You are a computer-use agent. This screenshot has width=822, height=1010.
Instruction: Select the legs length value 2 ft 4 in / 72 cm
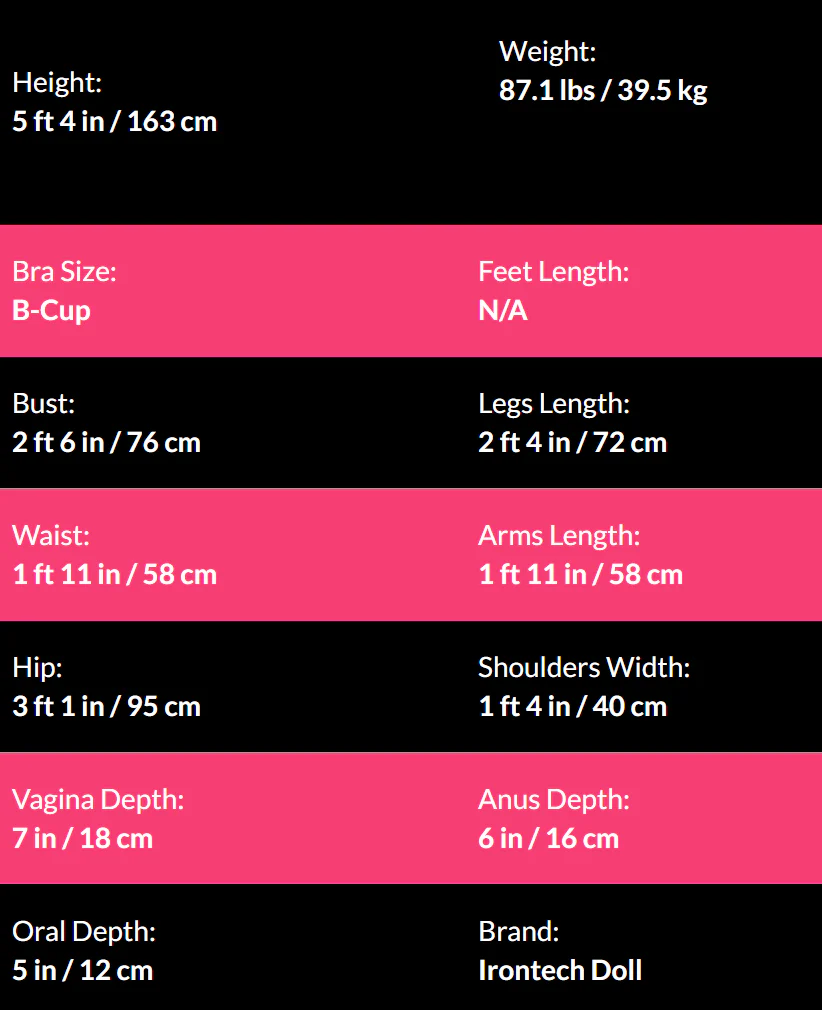tap(572, 442)
